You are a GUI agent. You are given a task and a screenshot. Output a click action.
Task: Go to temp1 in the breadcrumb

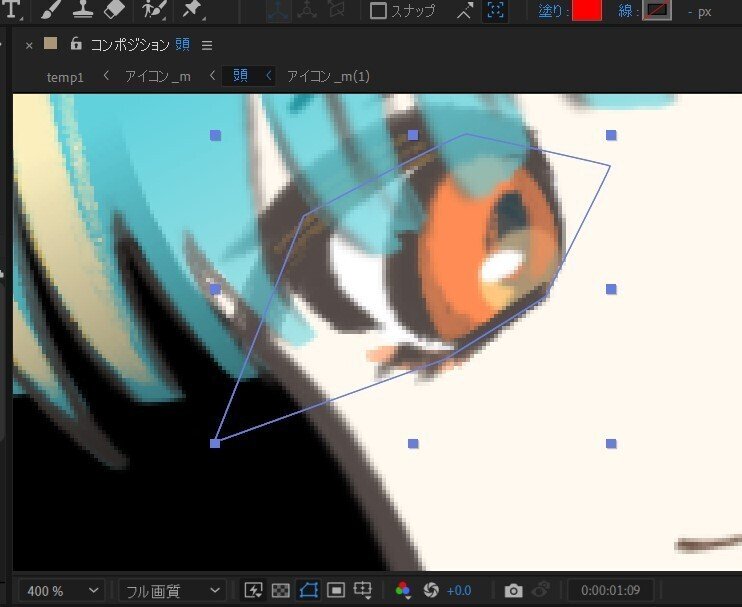tap(65, 77)
